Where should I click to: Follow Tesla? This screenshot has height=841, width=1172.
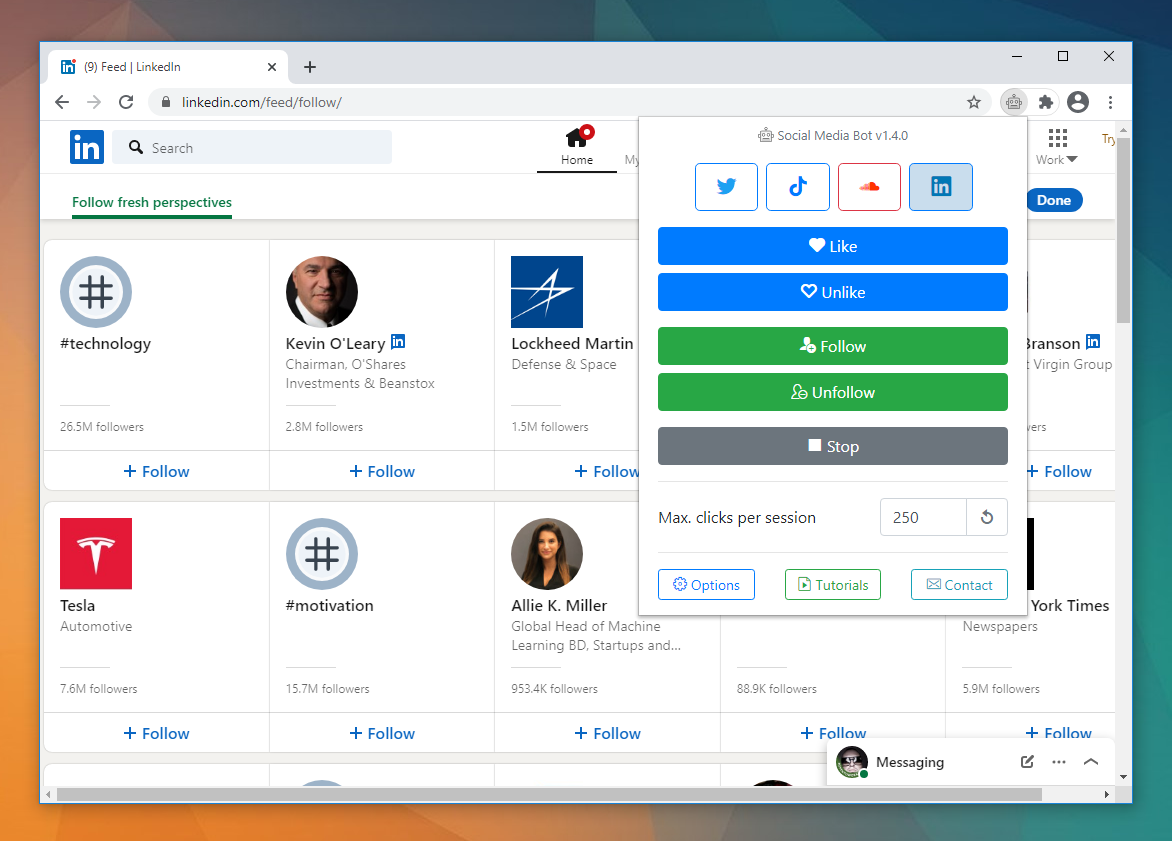point(156,733)
